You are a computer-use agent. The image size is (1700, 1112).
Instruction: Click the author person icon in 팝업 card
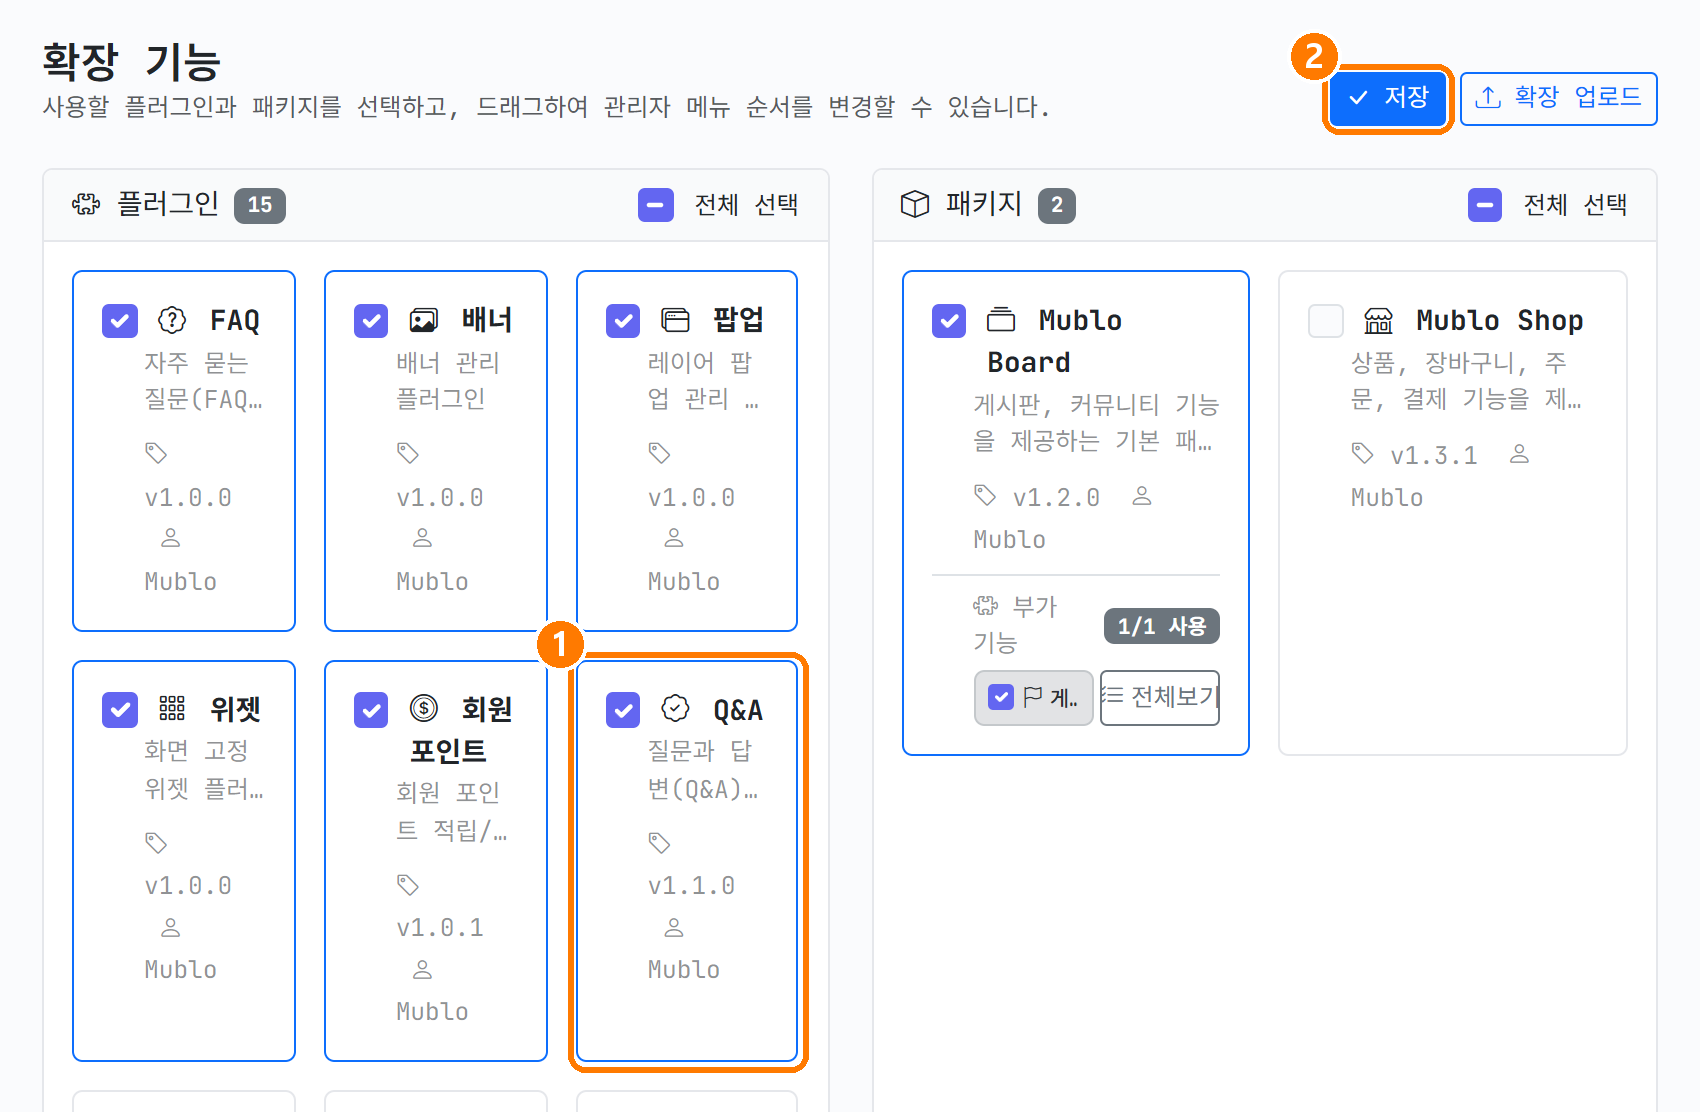tap(674, 538)
